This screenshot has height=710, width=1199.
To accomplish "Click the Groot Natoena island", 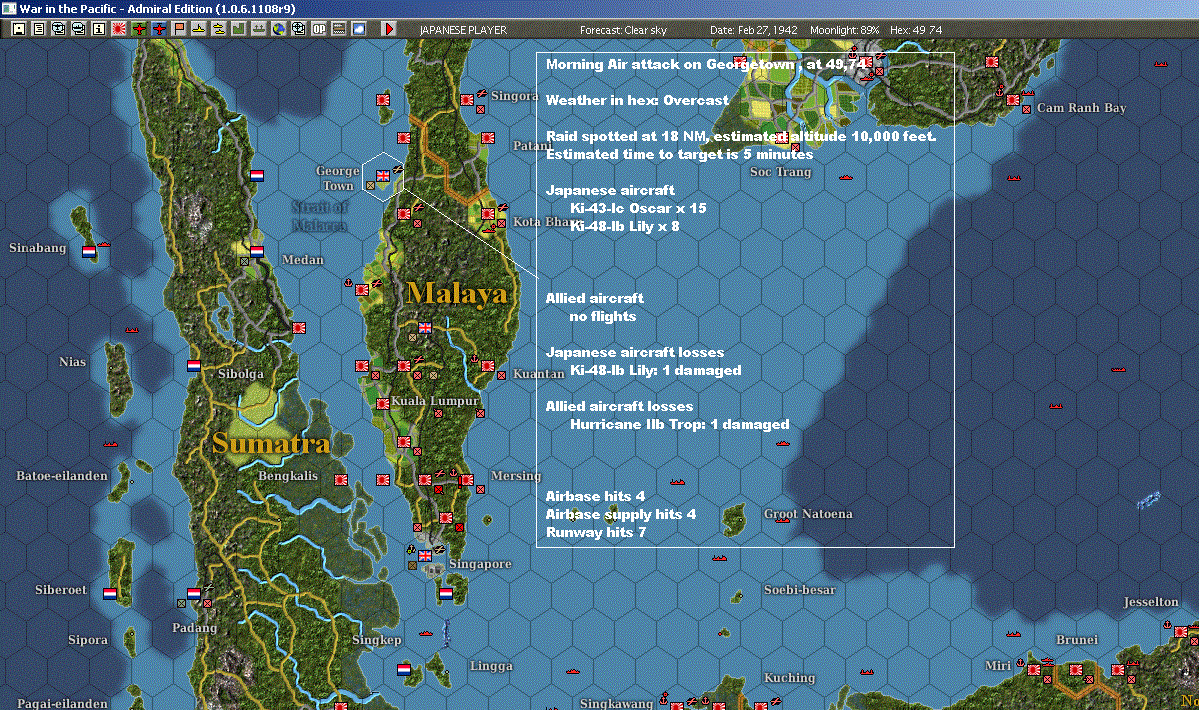I will point(735,520).
